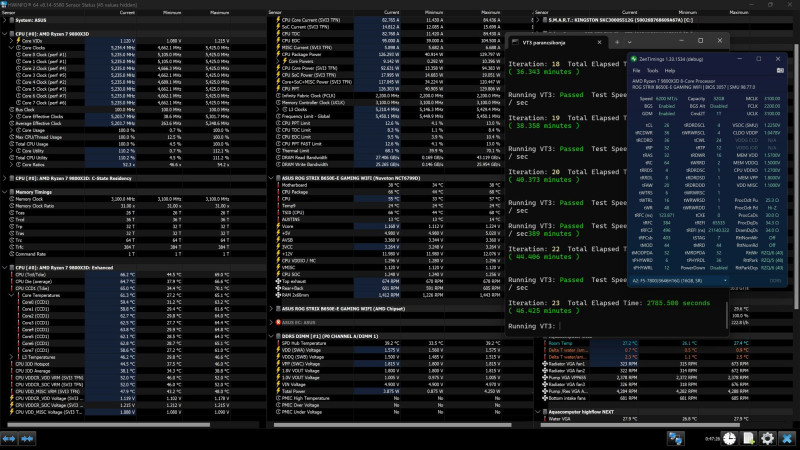Click the Radiator VGA fan1 icon

pyautogui.click(x=545, y=364)
